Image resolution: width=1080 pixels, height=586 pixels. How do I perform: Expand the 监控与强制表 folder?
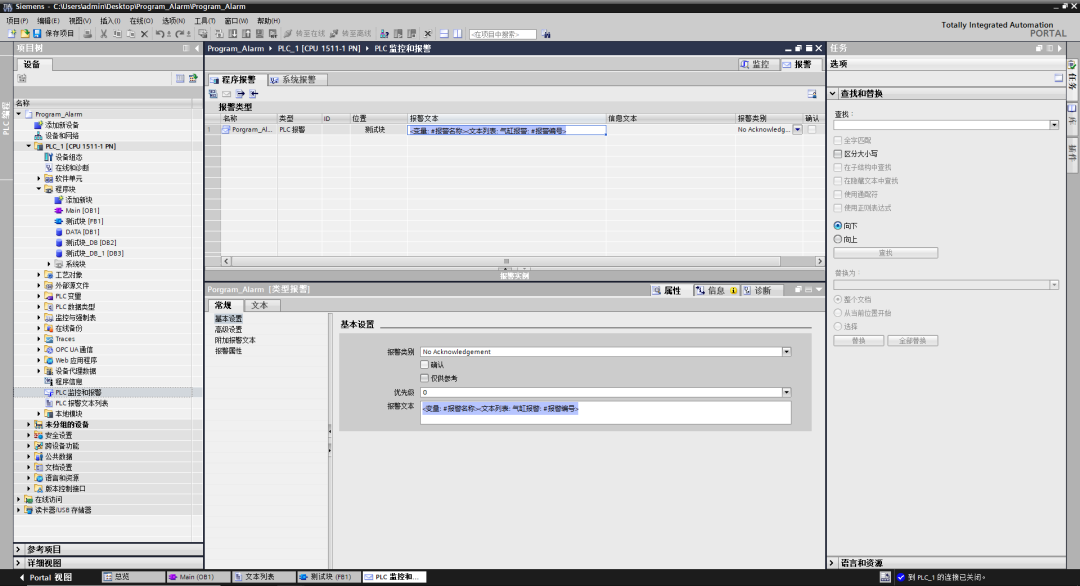(39, 317)
